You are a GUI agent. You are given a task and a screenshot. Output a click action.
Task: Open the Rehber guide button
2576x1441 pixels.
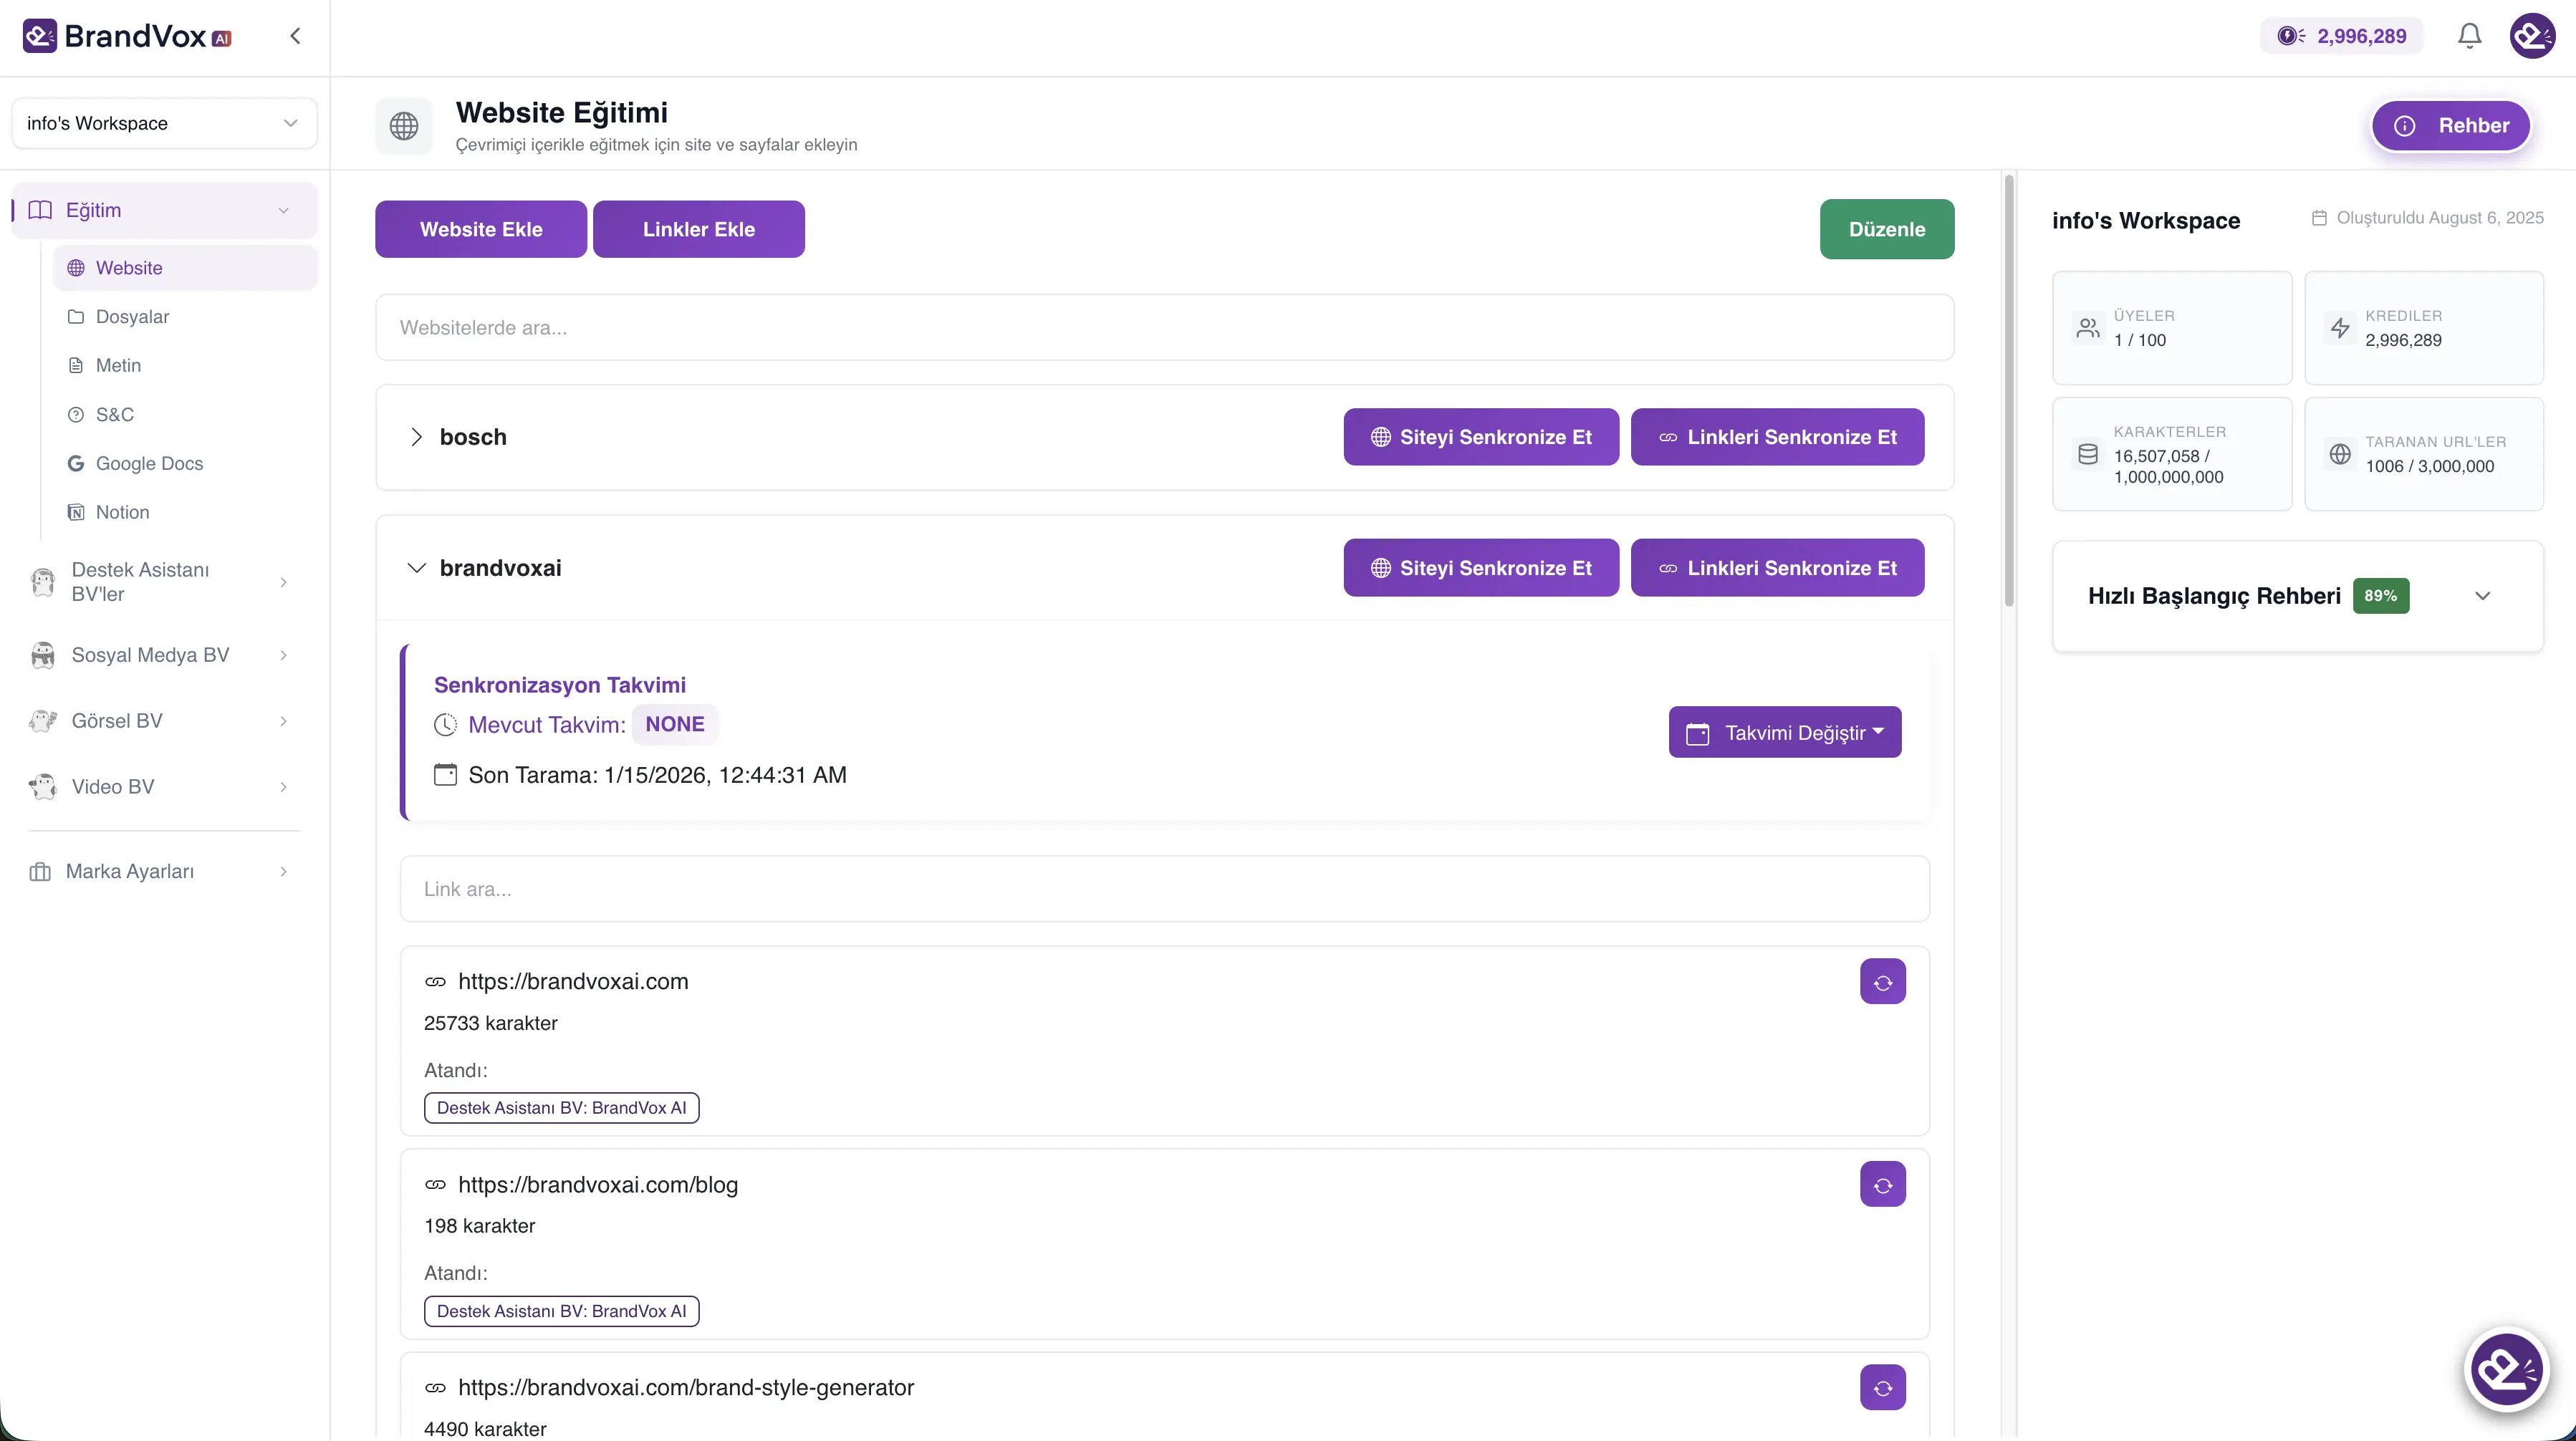pyautogui.click(x=2451, y=126)
